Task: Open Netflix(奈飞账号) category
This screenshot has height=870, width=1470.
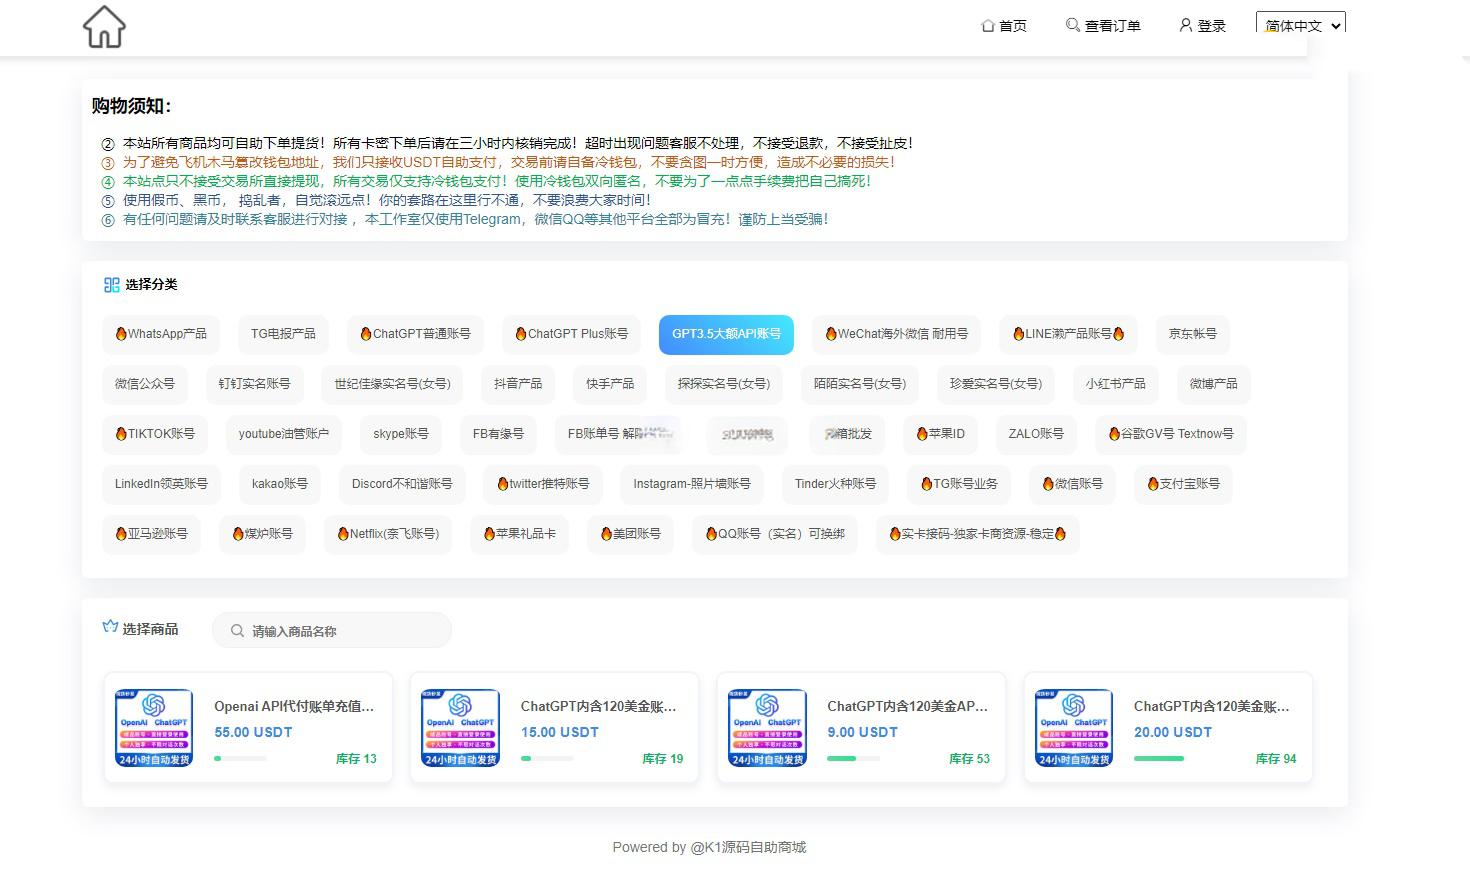Action: click(388, 534)
